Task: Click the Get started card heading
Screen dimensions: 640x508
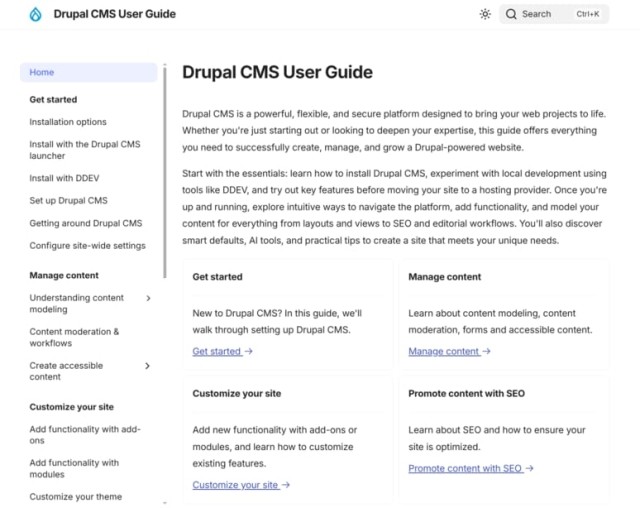Action: point(218,277)
